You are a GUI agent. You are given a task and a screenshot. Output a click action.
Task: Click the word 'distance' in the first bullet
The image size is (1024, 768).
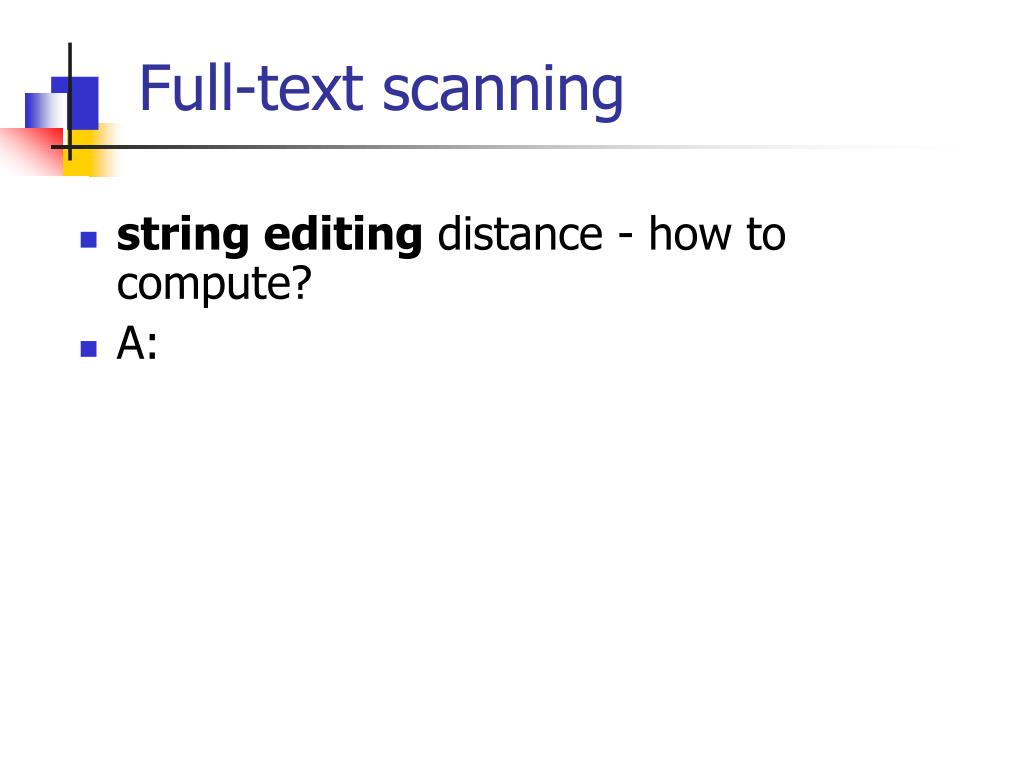point(520,234)
